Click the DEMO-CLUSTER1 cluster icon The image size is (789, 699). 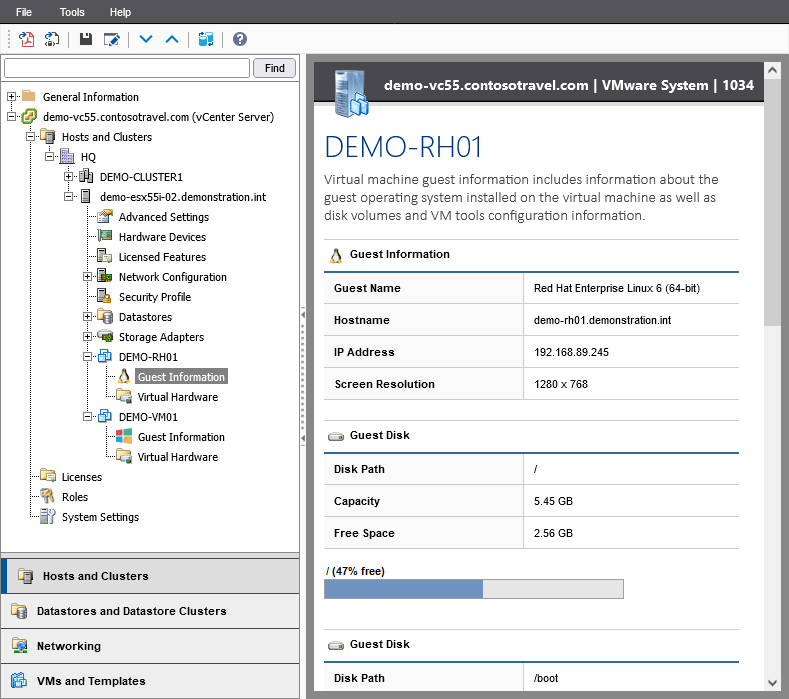[x=86, y=177]
